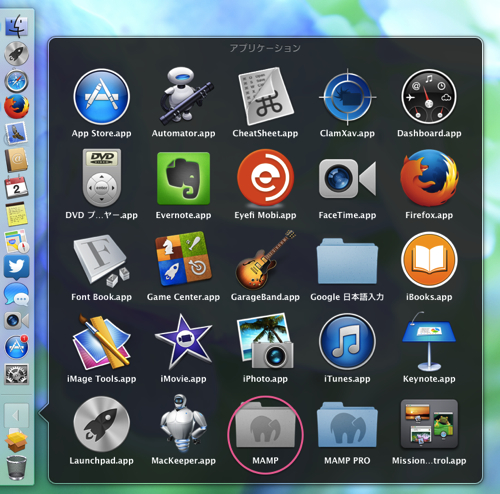Open Launchpad rocket icon in the Dock

(x=16, y=53)
